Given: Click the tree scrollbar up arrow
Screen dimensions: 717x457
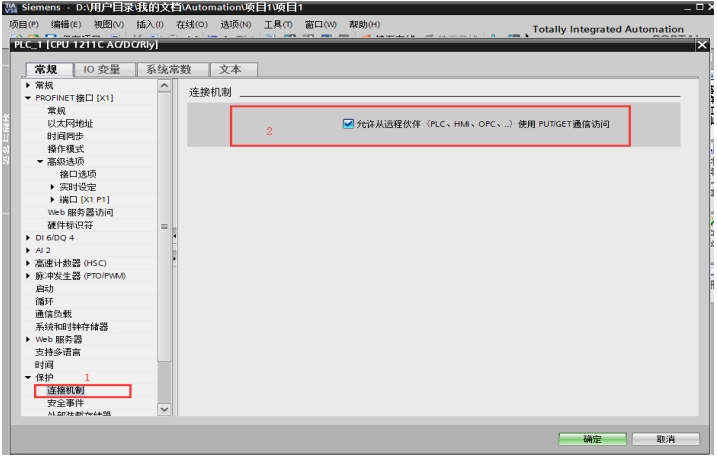Looking at the screenshot, I should [x=164, y=86].
